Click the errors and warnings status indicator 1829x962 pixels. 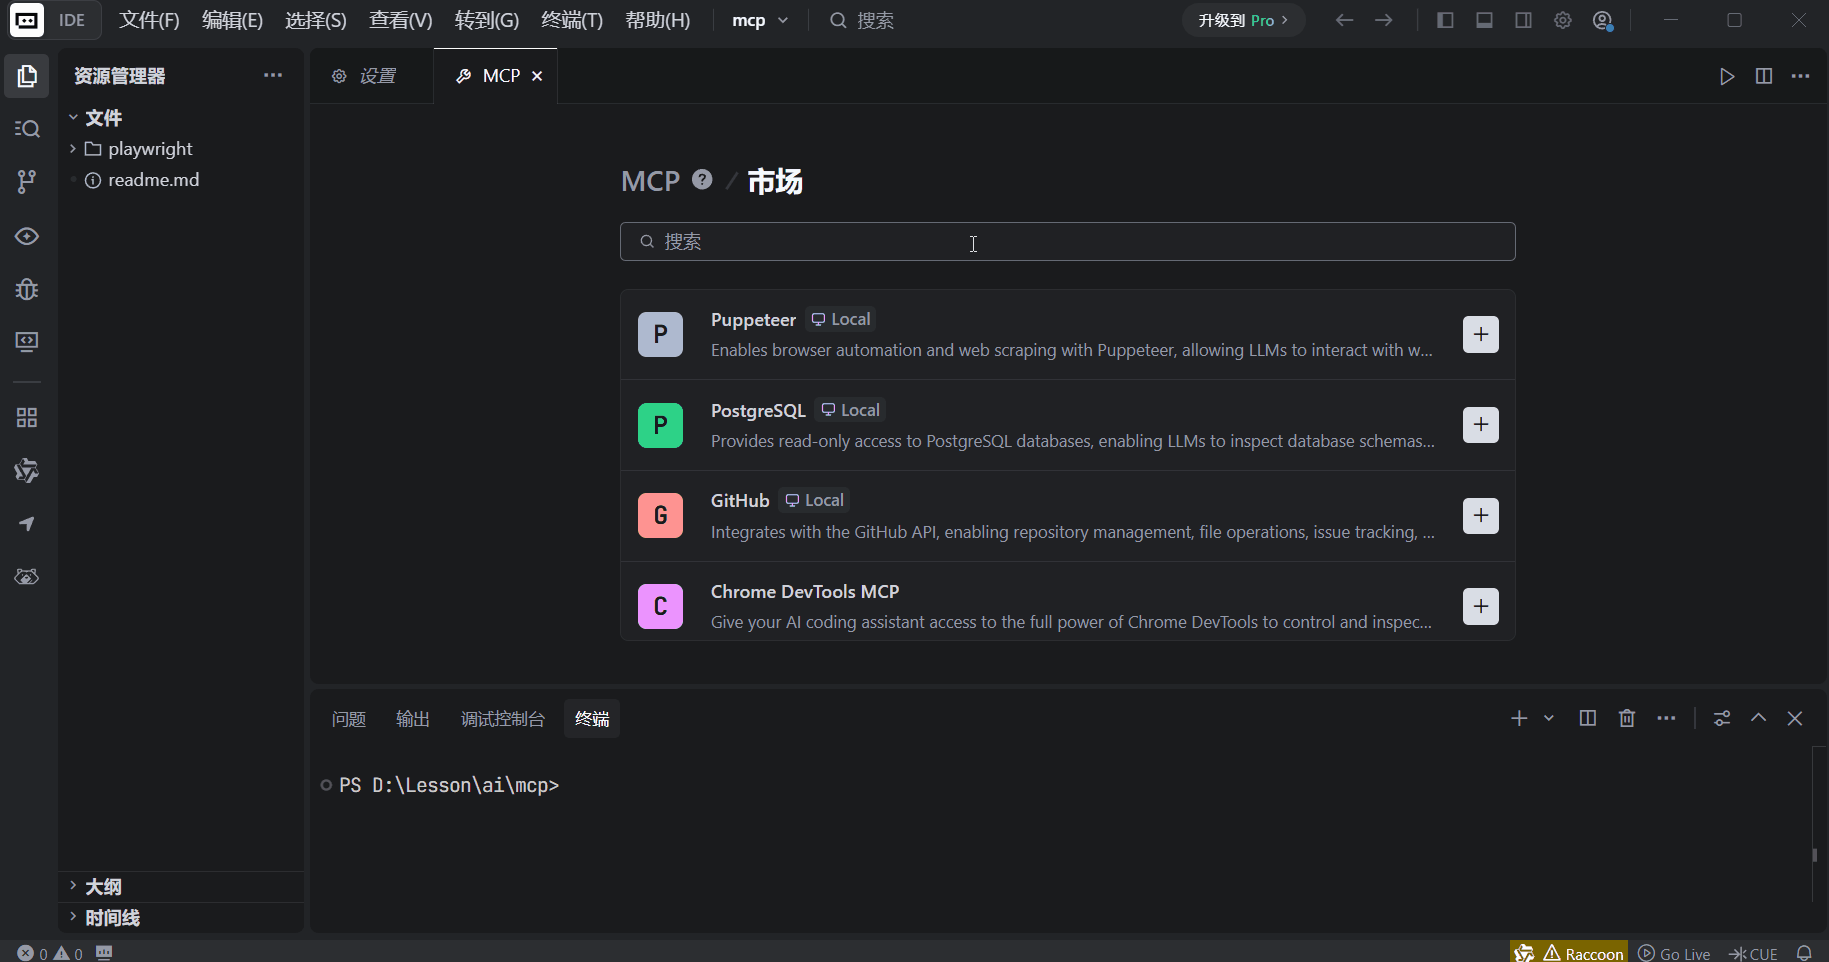[50, 954]
